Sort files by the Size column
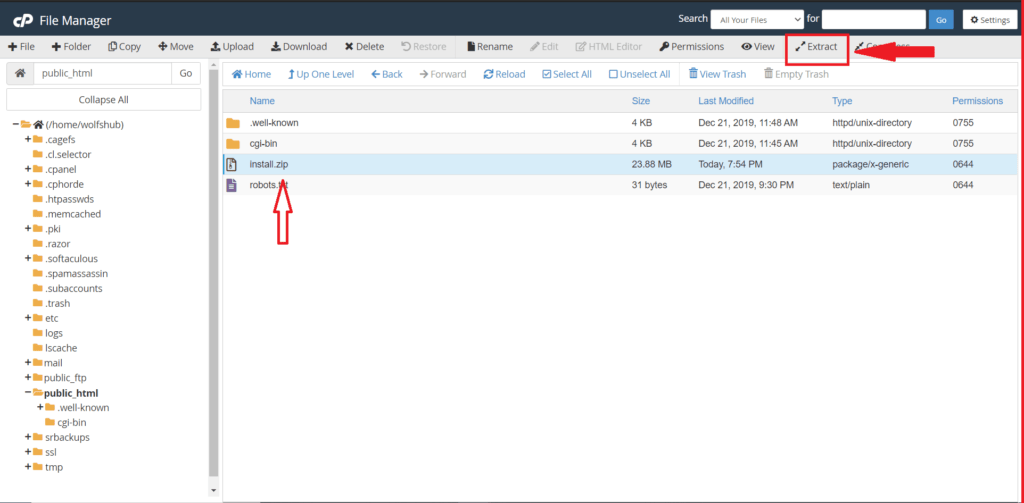Image resolution: width=1024 pixels, height=503 pixels. (x=641, y=101)
